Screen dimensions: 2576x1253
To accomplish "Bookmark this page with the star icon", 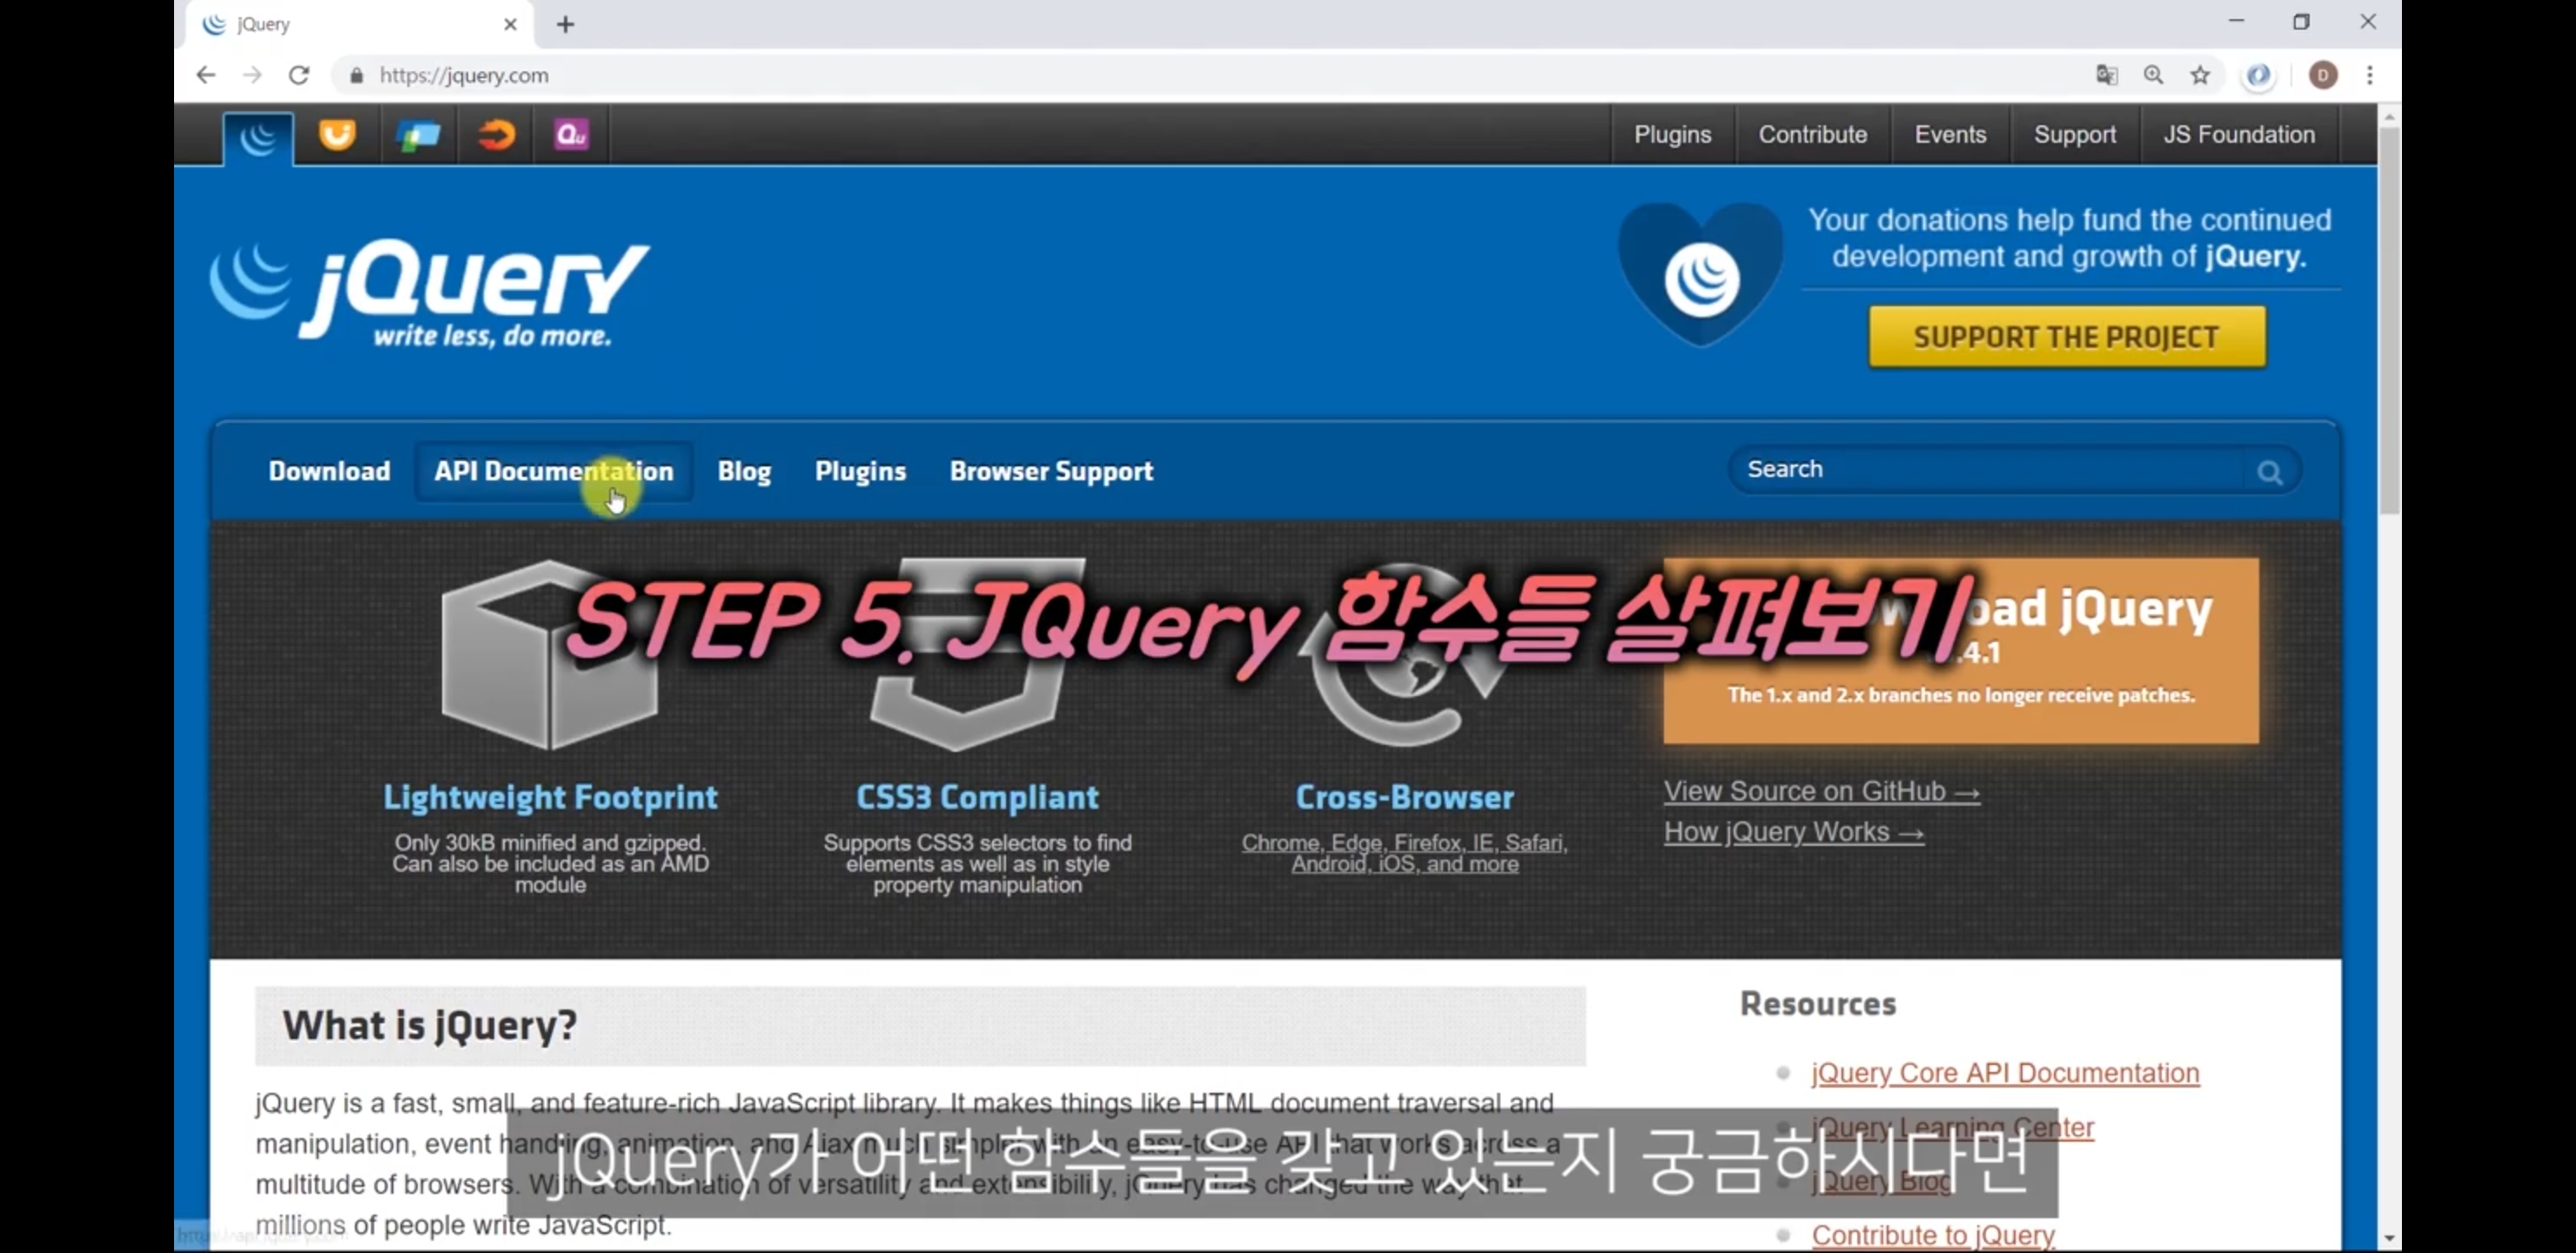I will tap(2200, 75).
